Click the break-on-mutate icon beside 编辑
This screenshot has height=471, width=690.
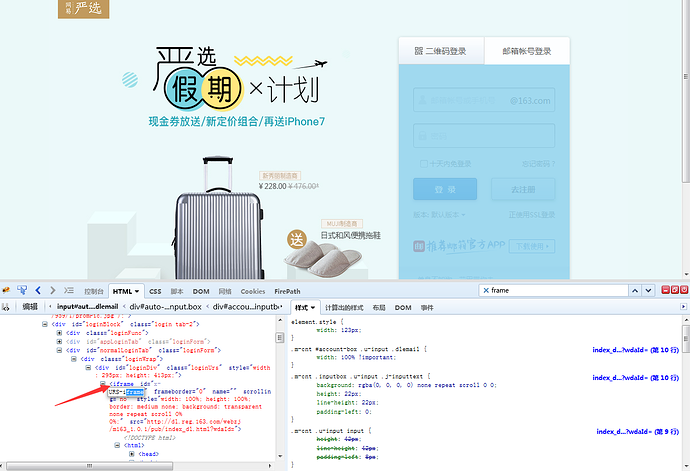(6, 307)
